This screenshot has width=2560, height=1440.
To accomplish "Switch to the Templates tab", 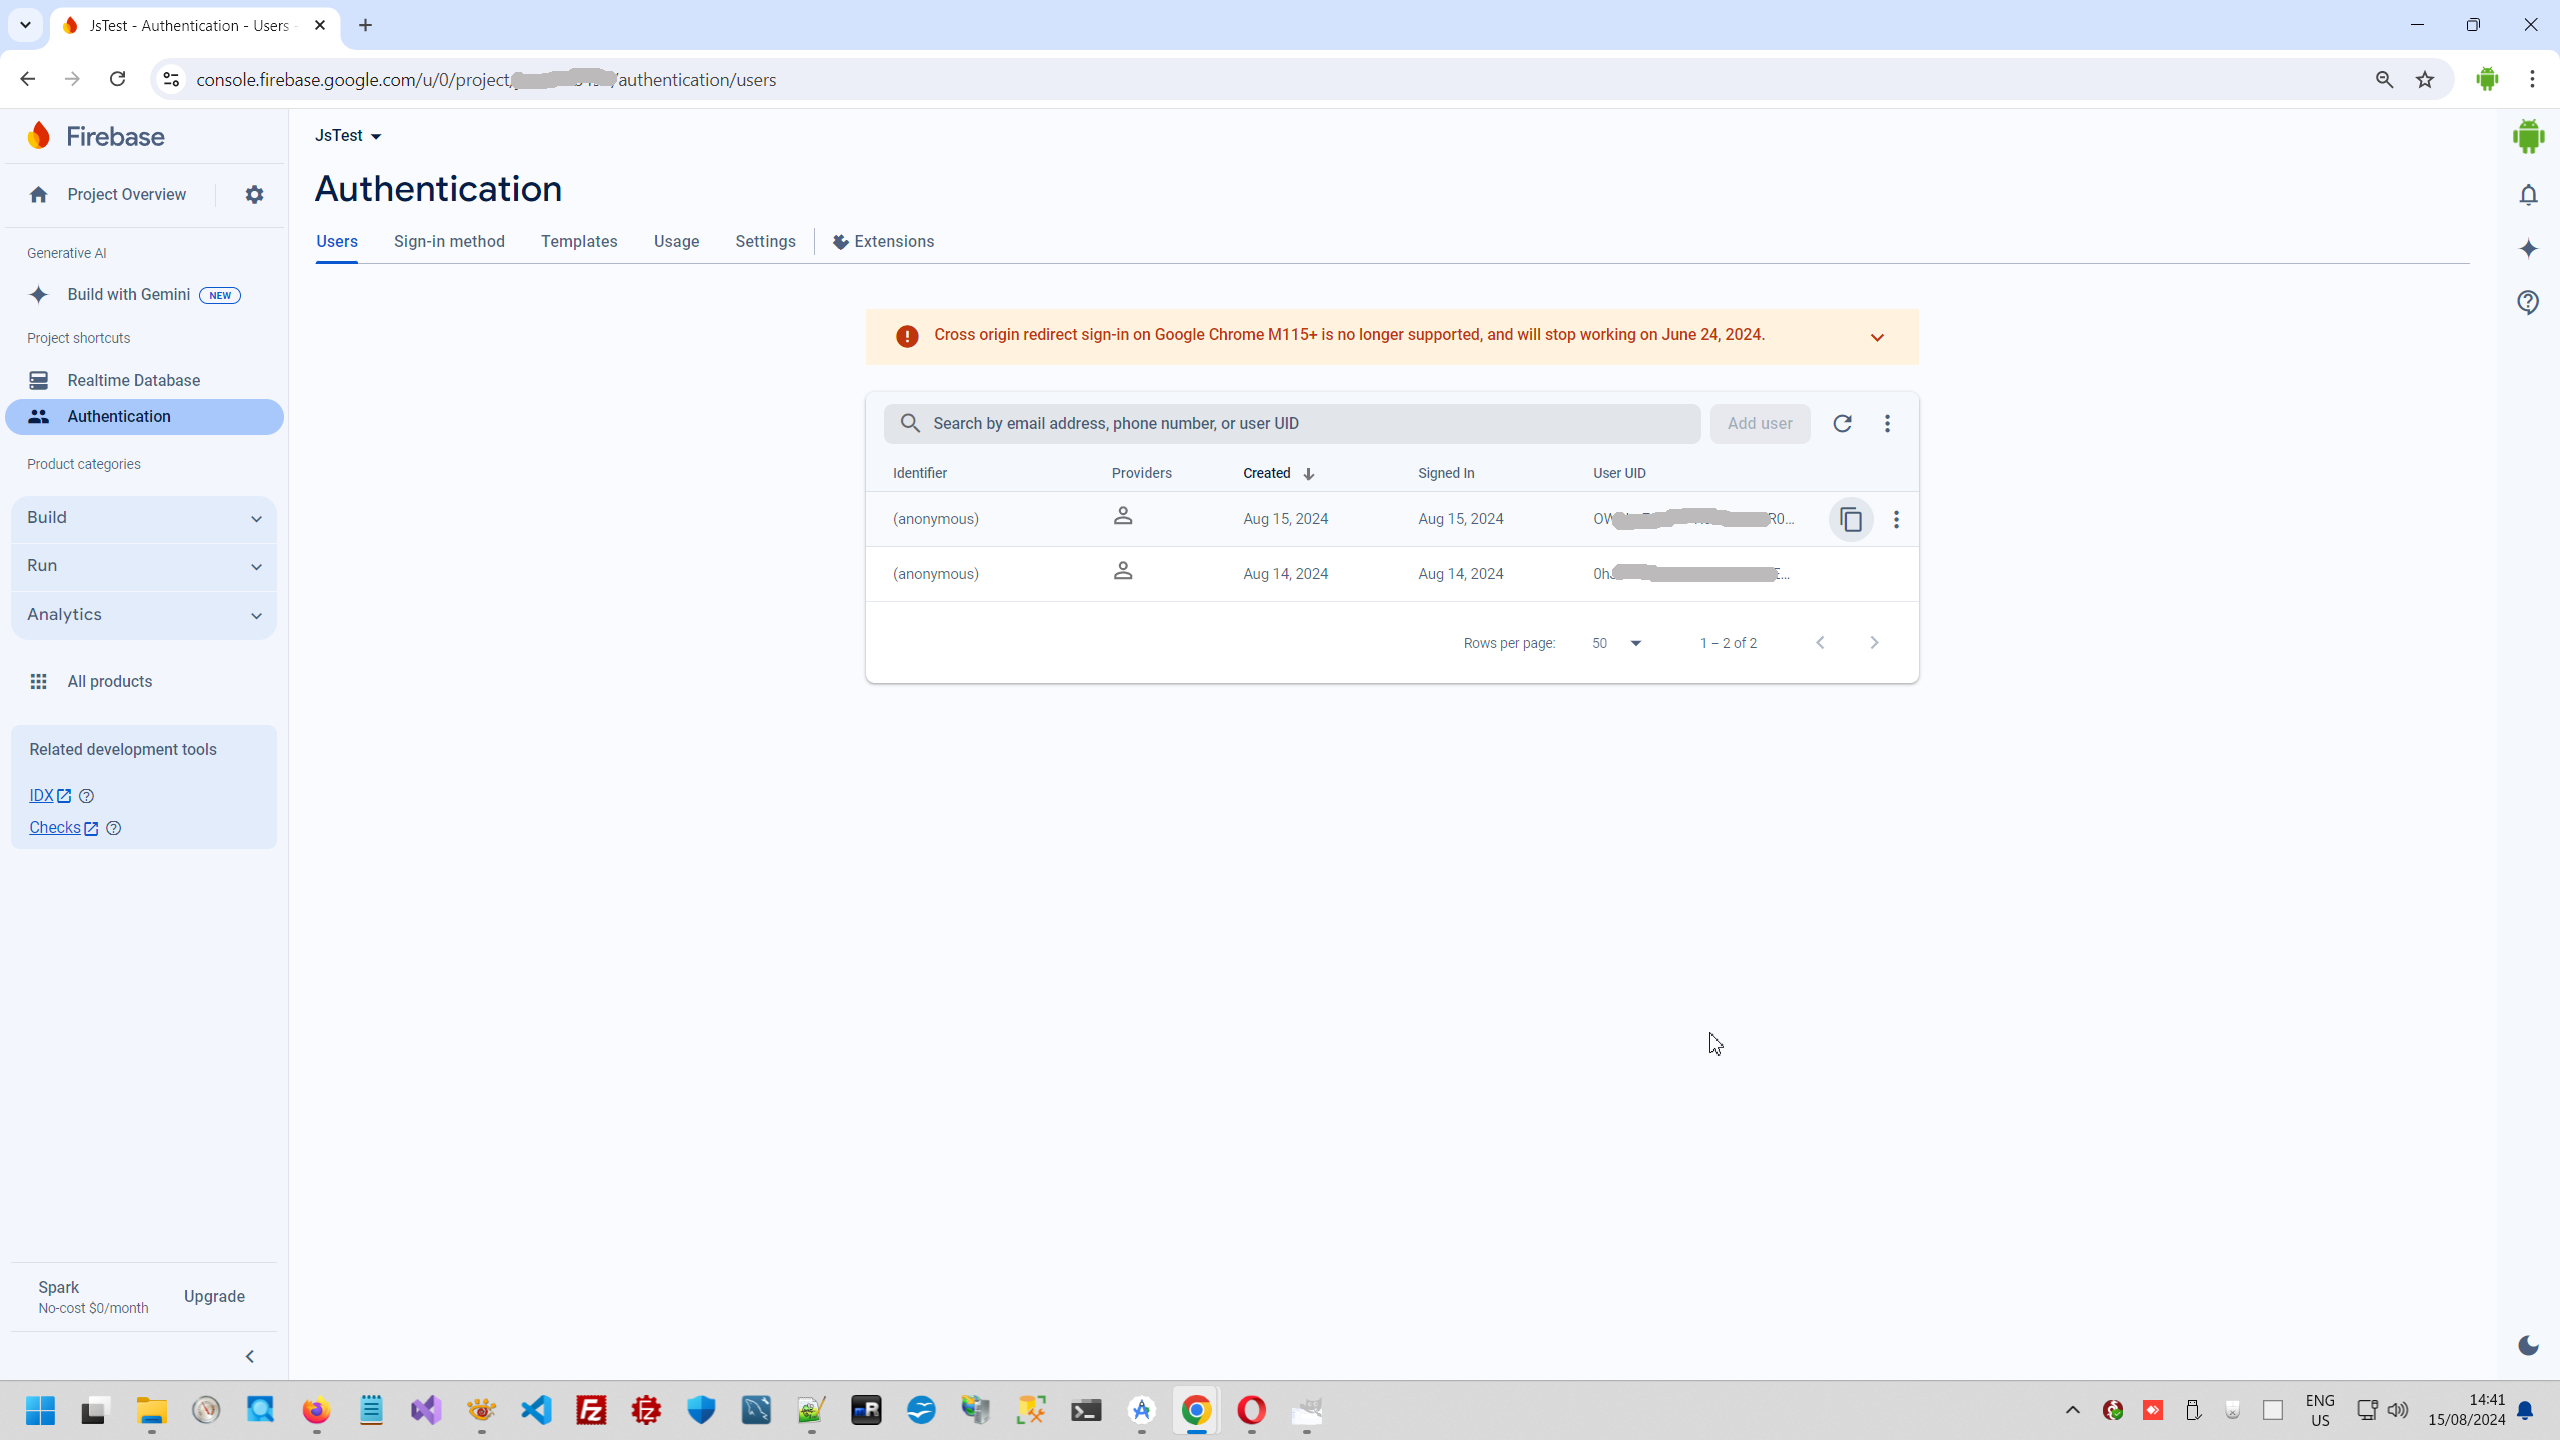I will 579,241.
